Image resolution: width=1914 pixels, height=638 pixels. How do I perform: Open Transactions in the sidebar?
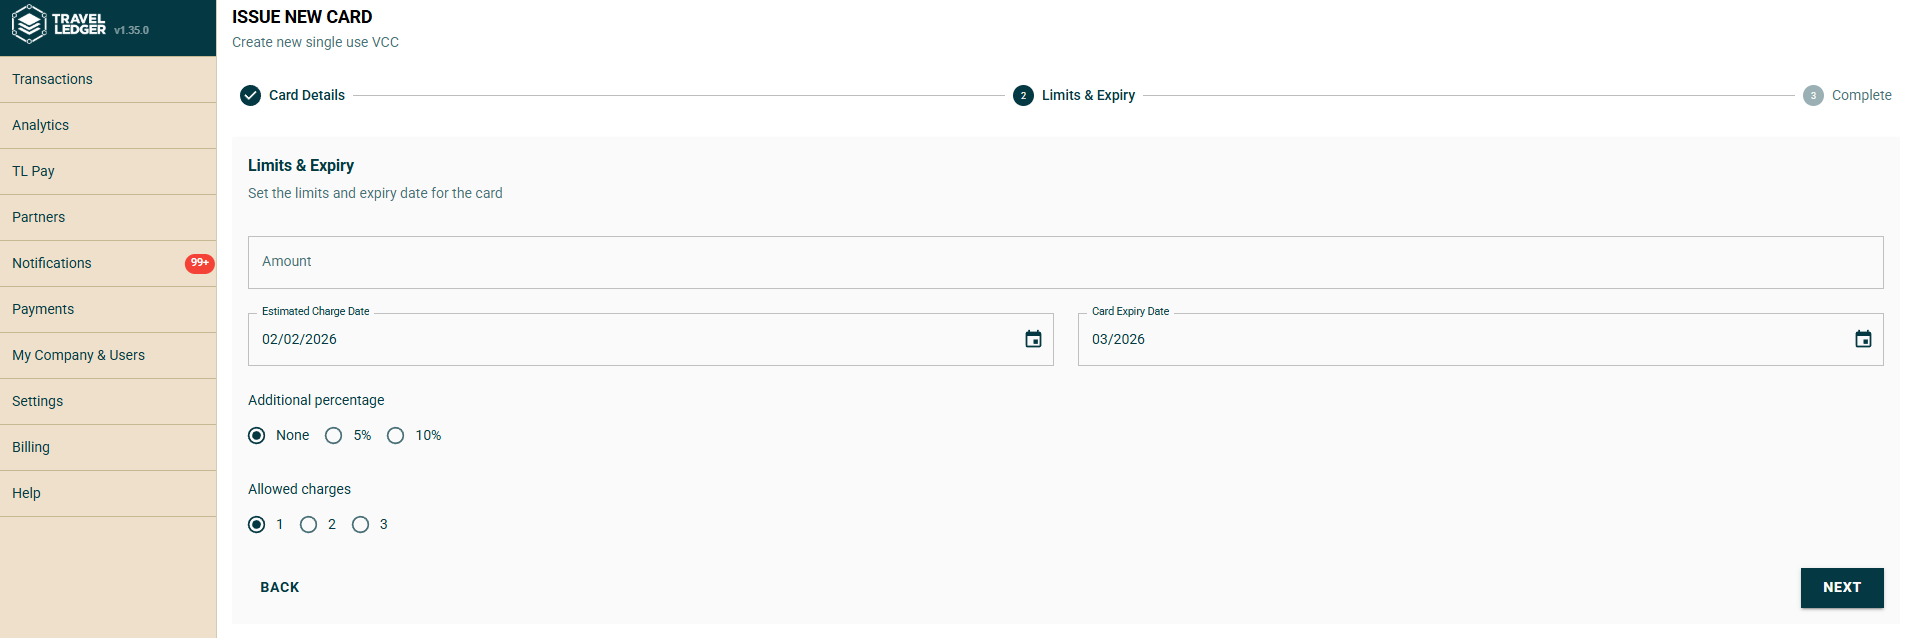pos(52,79)
